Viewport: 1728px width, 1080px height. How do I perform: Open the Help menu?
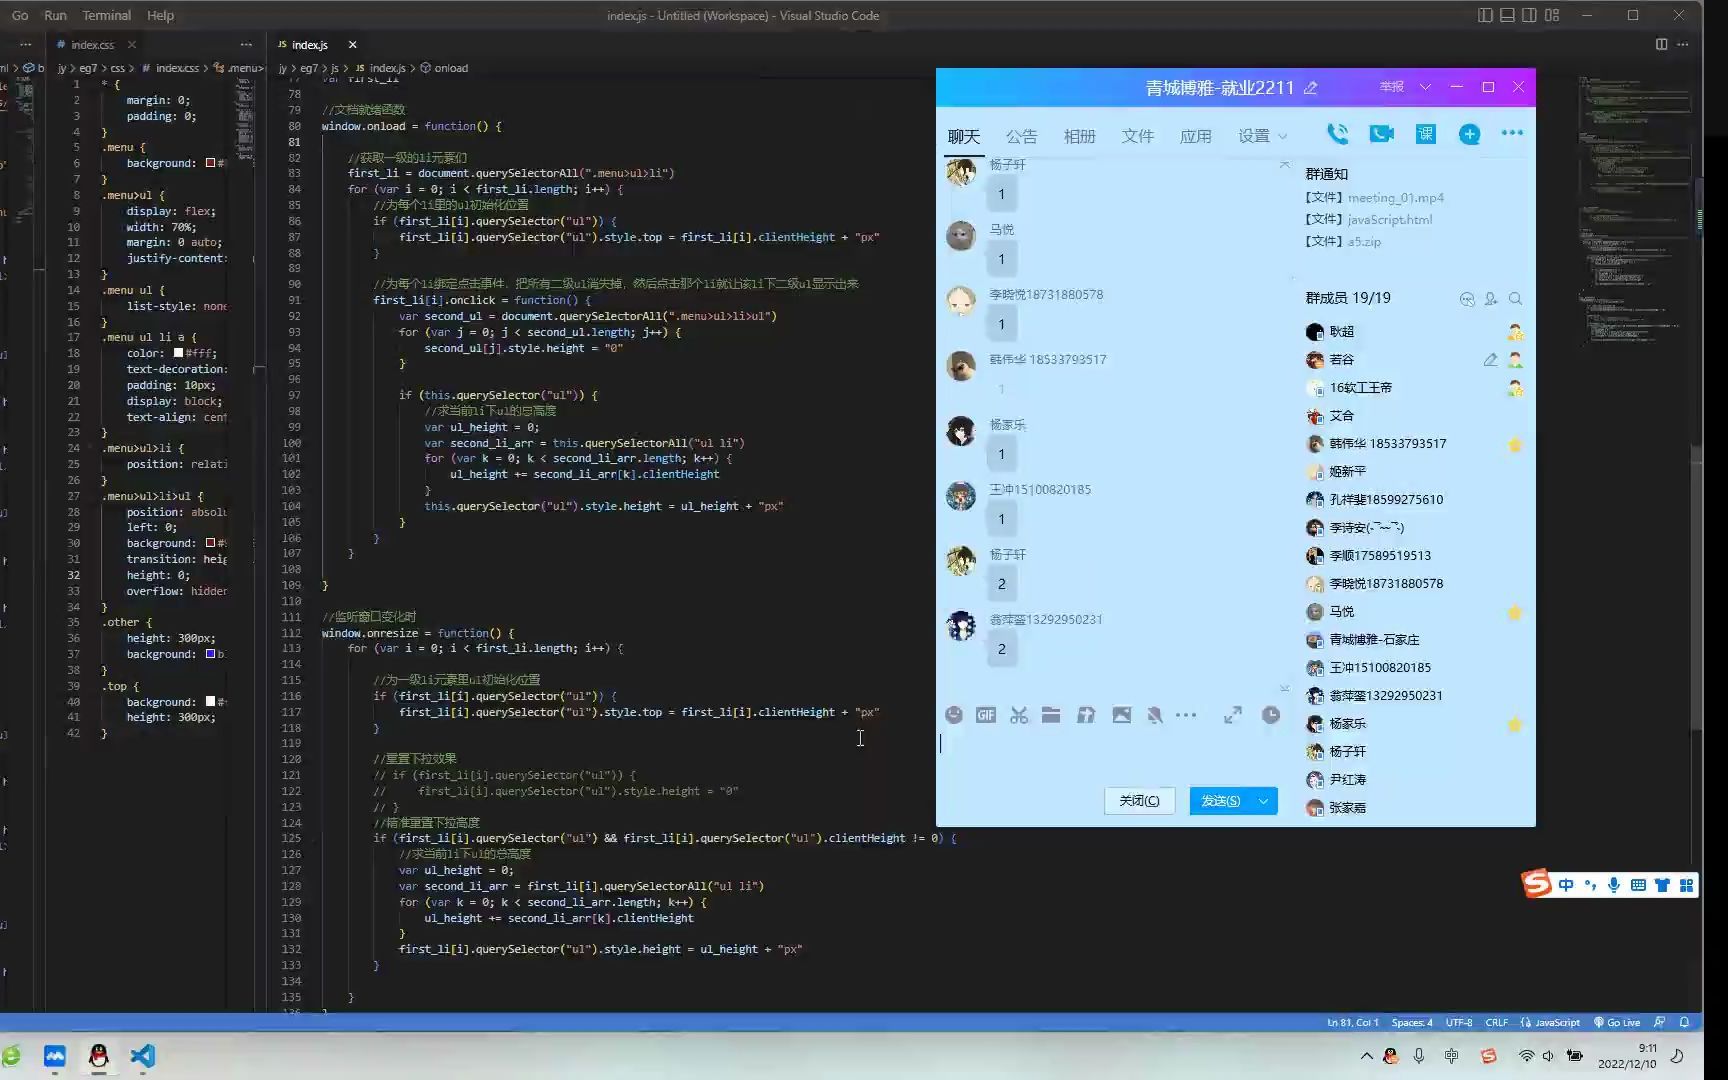point(160,15)
